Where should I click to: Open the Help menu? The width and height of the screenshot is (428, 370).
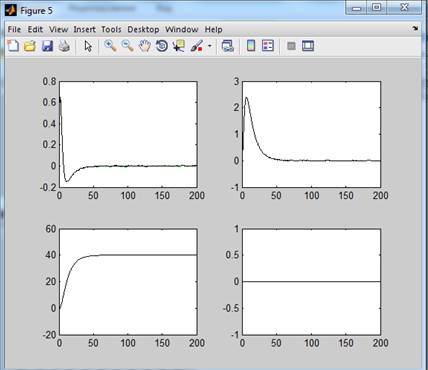[x=213, y=29]
